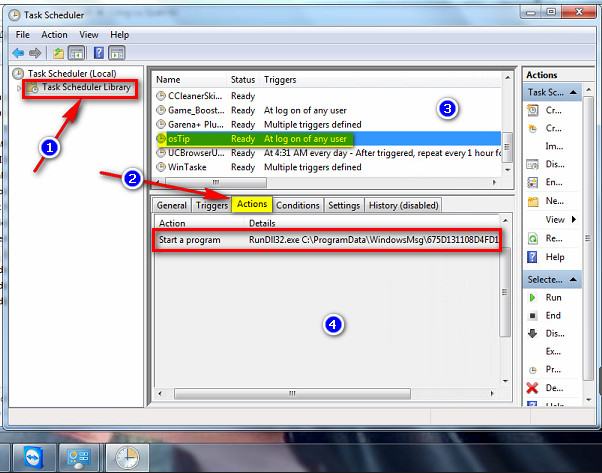The image size is (602, 473).
Task: Collapse the Selected Item actions section
Action: point(573,279)
